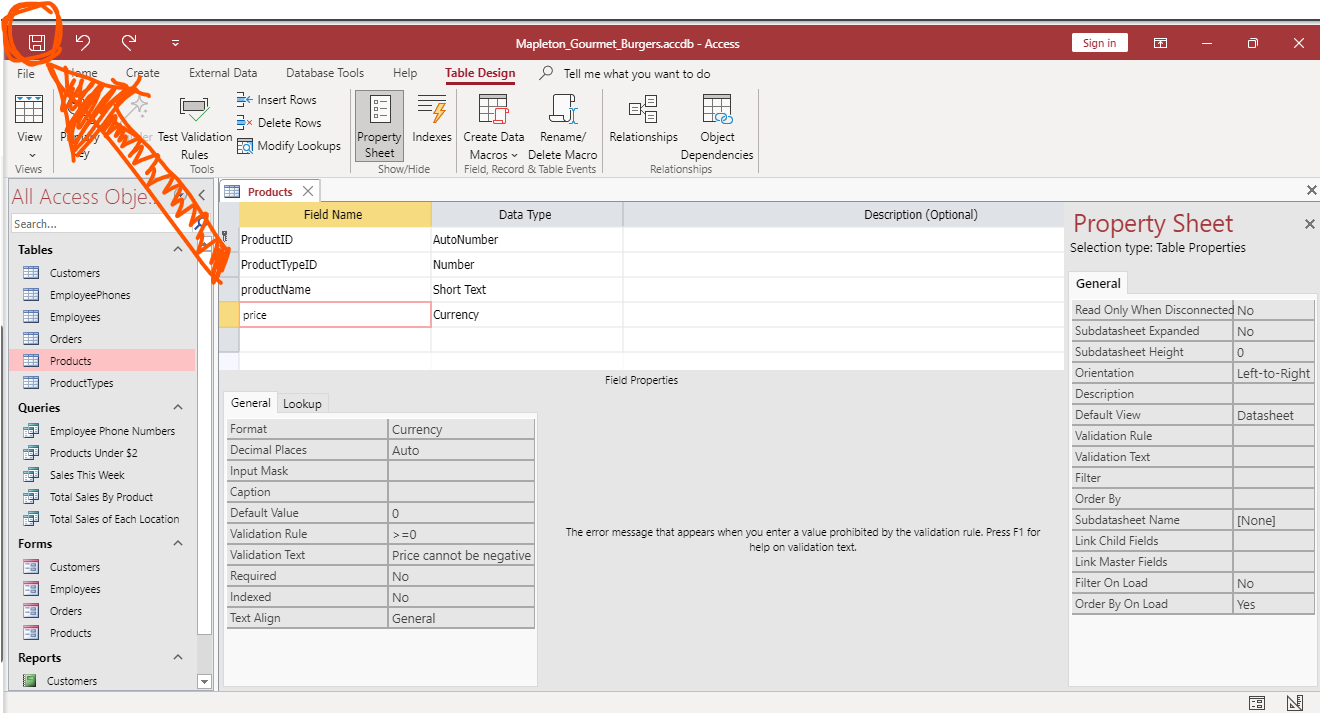Open the EmployeePhones table
The height and width of the screenshot is (713, 1320).
pyautogui.click(x=90, y=295)
